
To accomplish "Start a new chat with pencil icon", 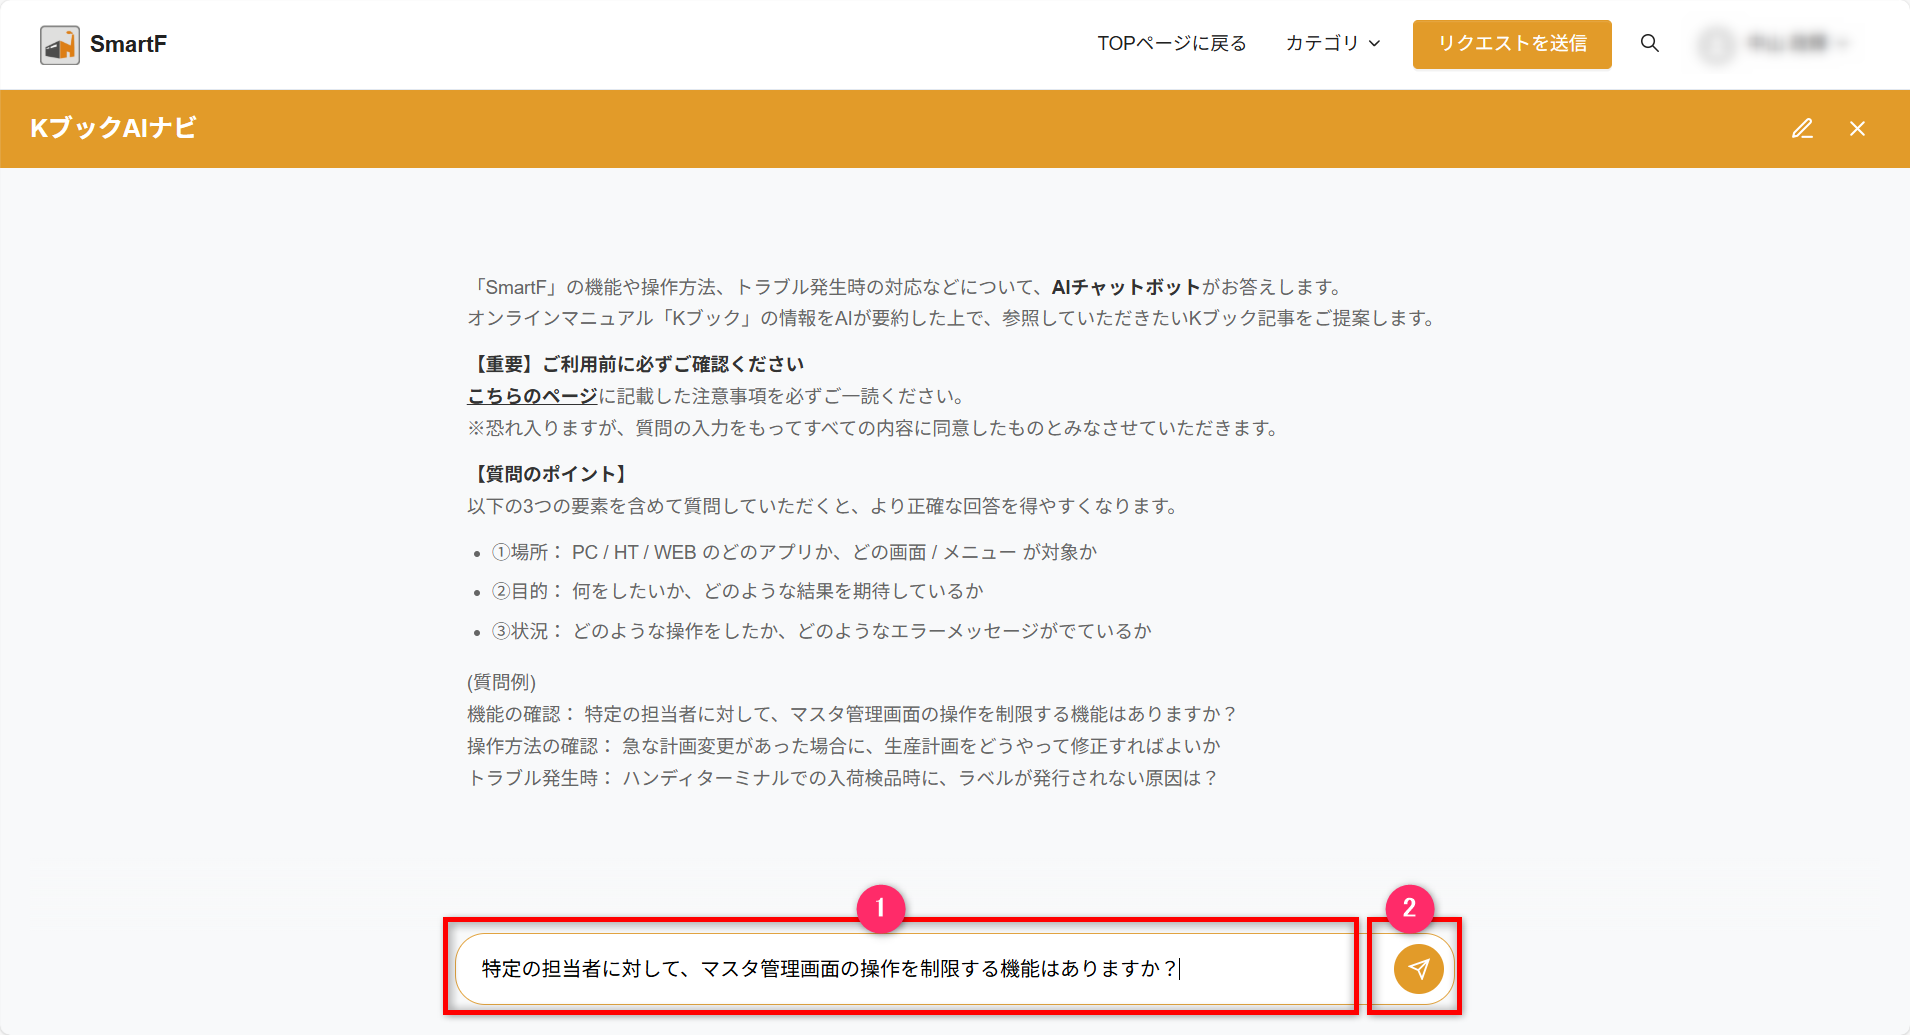I will [1802, 129].
